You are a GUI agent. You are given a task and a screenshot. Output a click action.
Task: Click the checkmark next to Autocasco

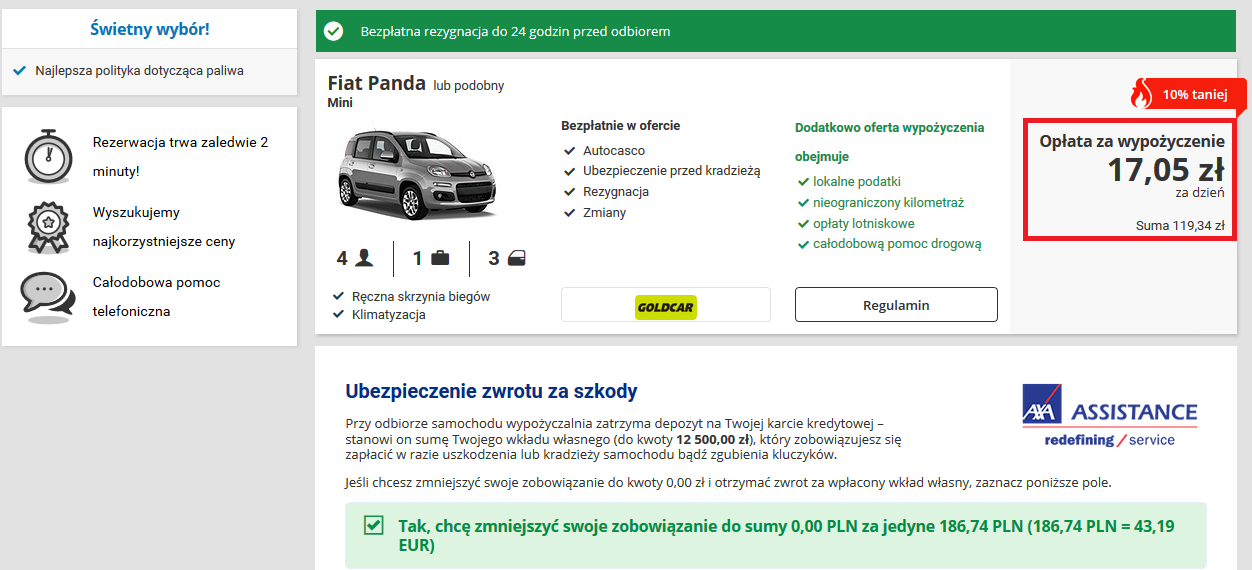569,150
